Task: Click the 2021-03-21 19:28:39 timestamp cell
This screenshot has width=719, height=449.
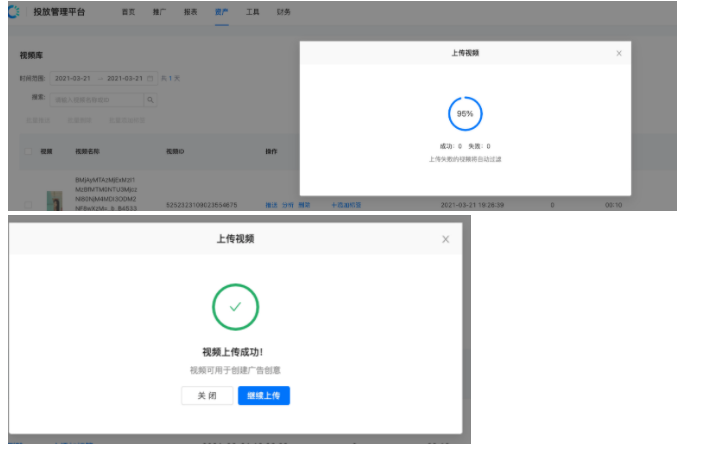Action: pos(472,205)
